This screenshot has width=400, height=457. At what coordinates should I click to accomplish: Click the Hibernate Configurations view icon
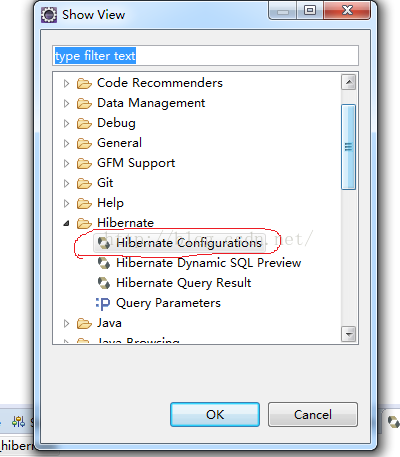pos(104,243)
